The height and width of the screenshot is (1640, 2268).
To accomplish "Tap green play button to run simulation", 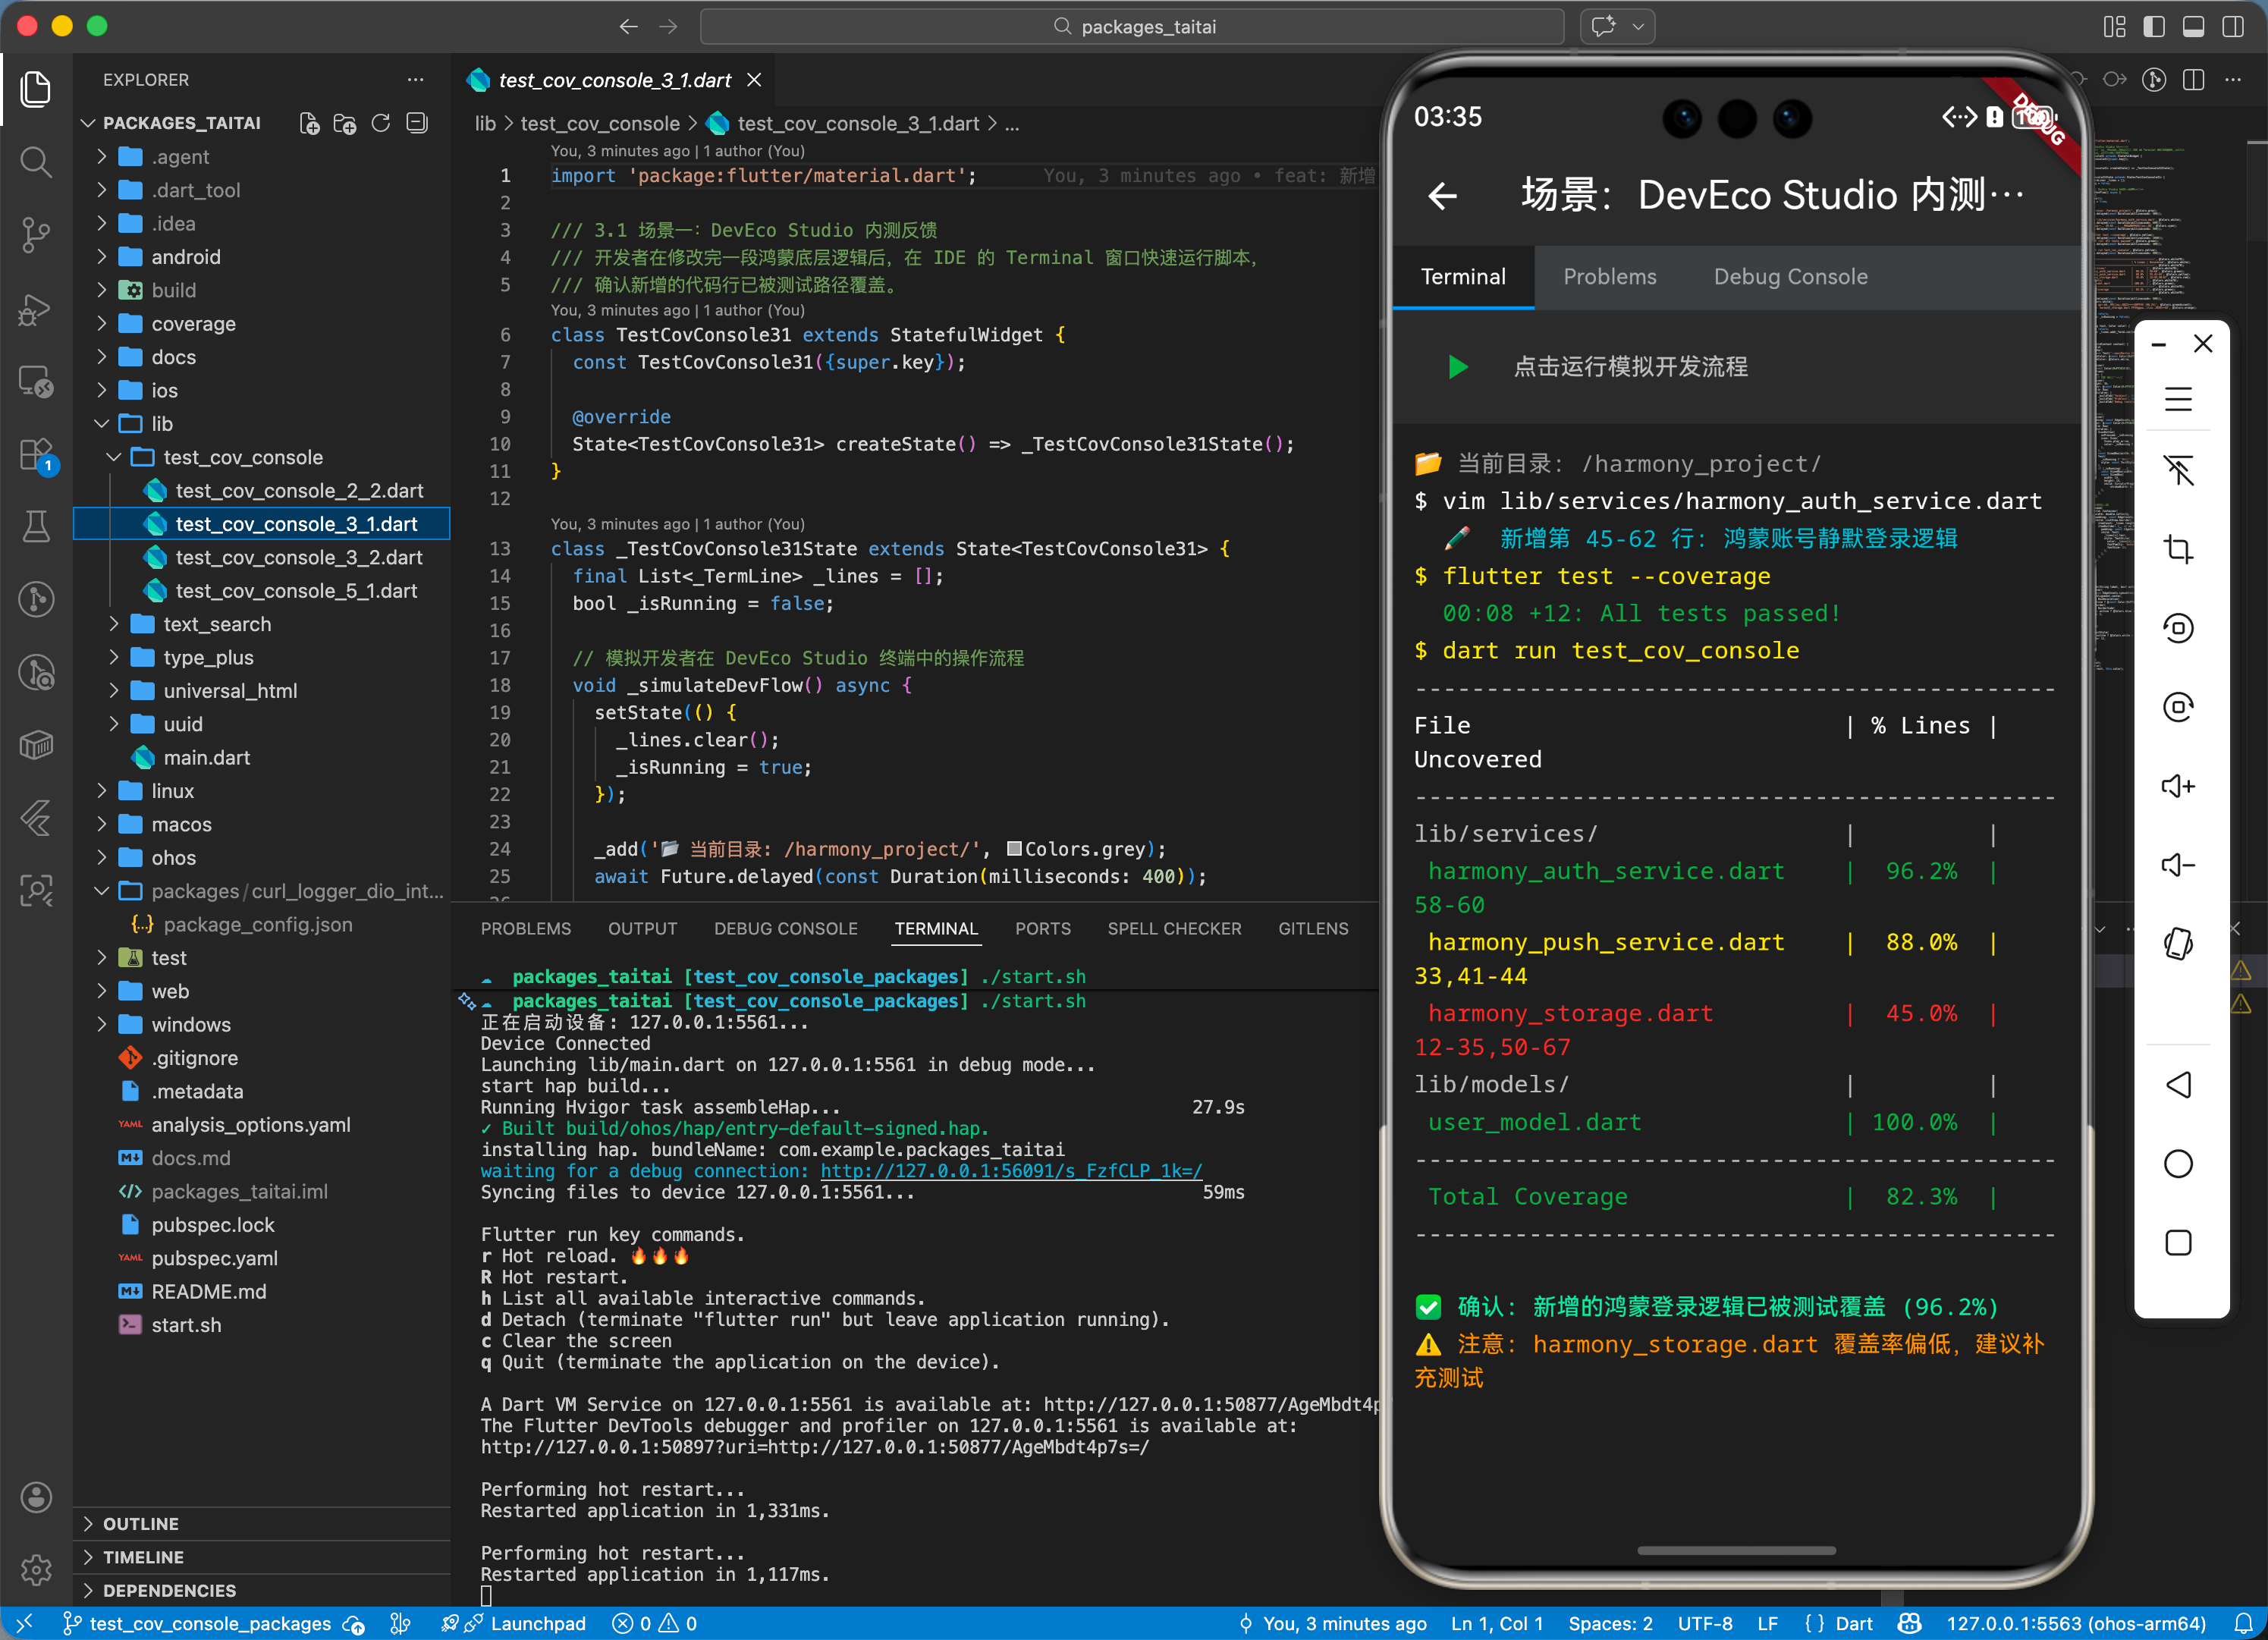I will (1457, 367).
